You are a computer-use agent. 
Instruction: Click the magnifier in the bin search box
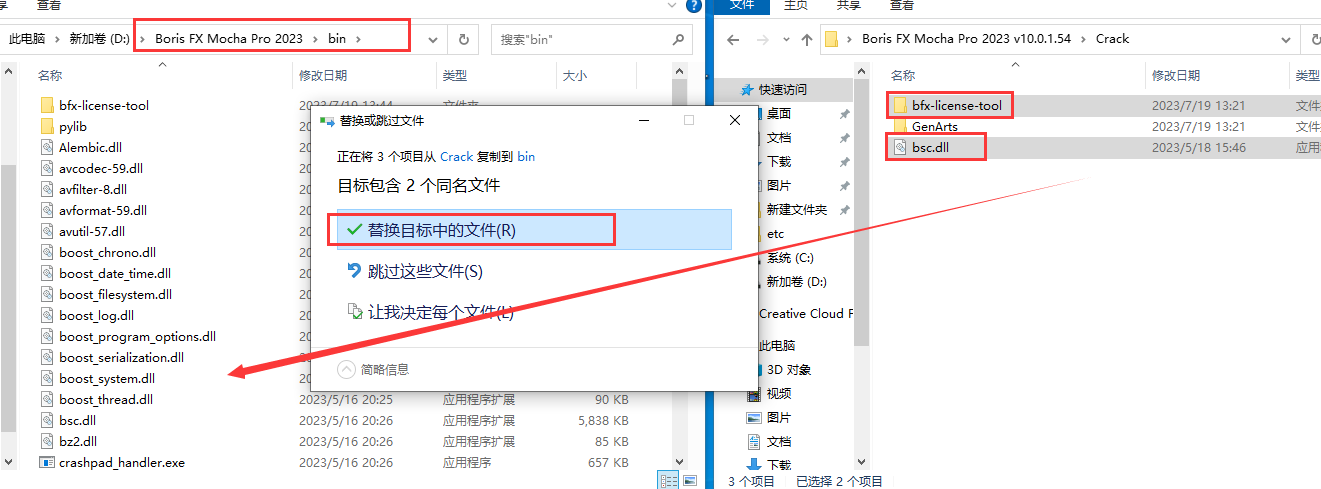point(678,39)
